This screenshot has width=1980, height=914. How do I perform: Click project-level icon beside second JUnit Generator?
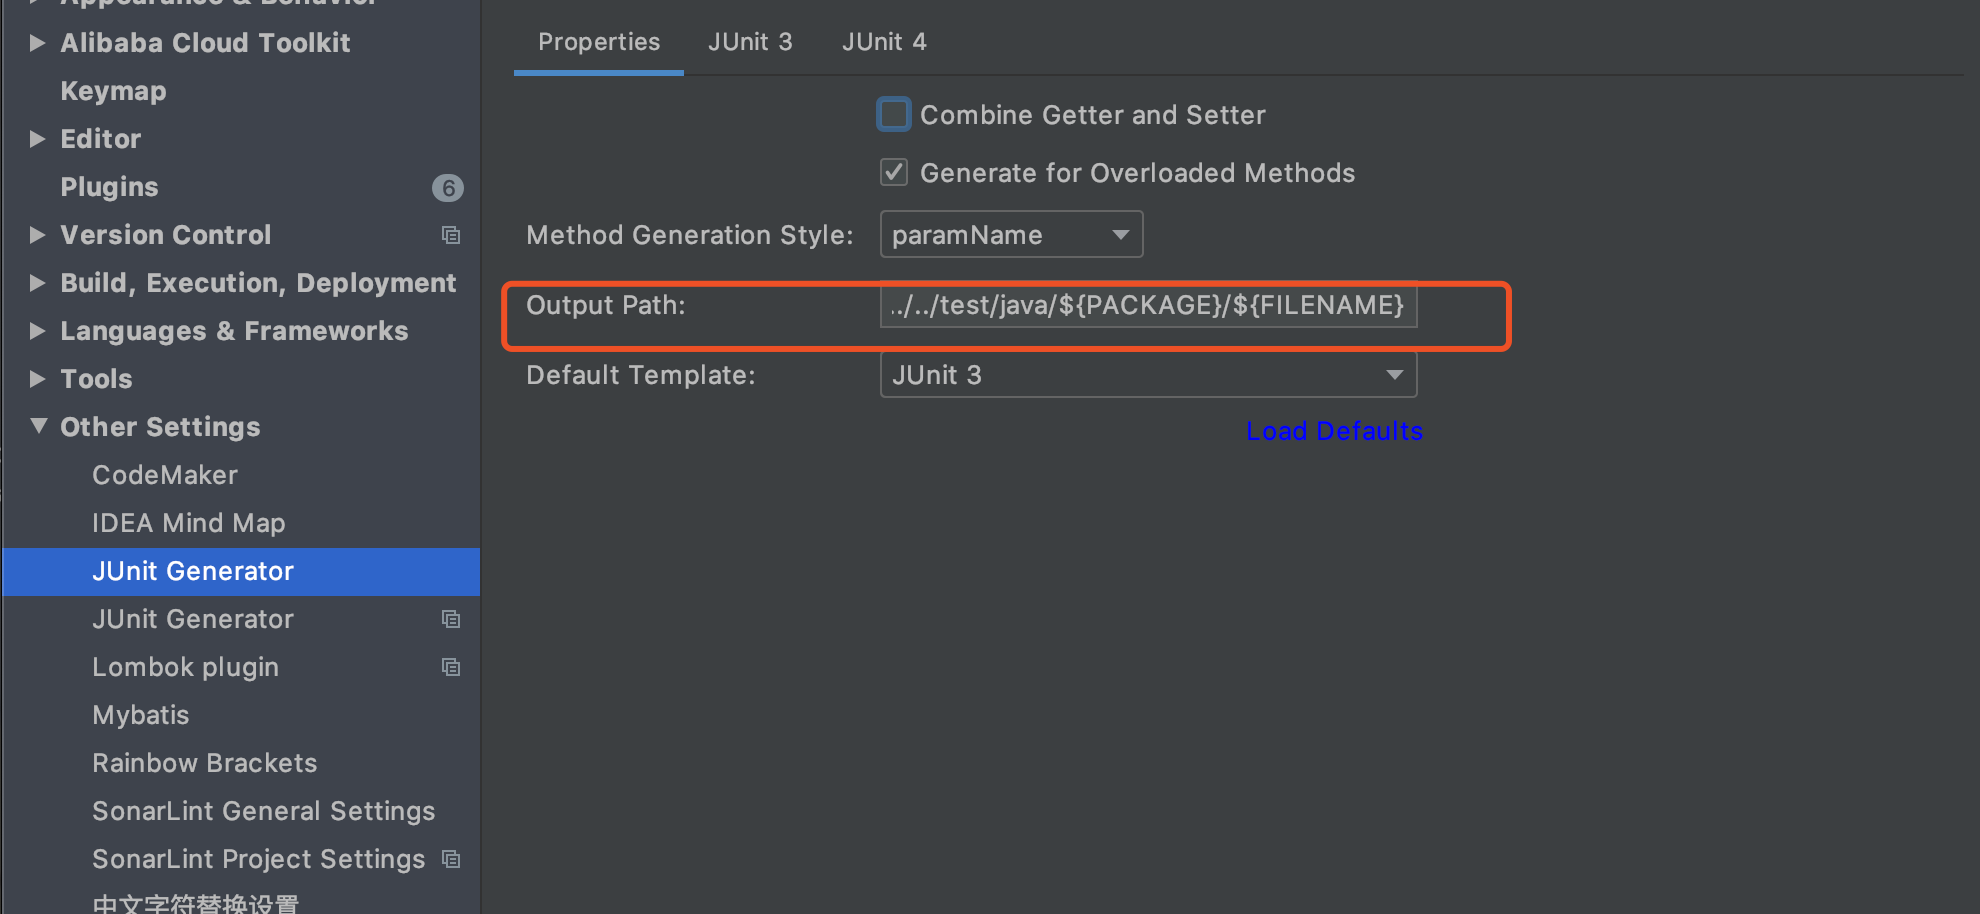[451, 619]
